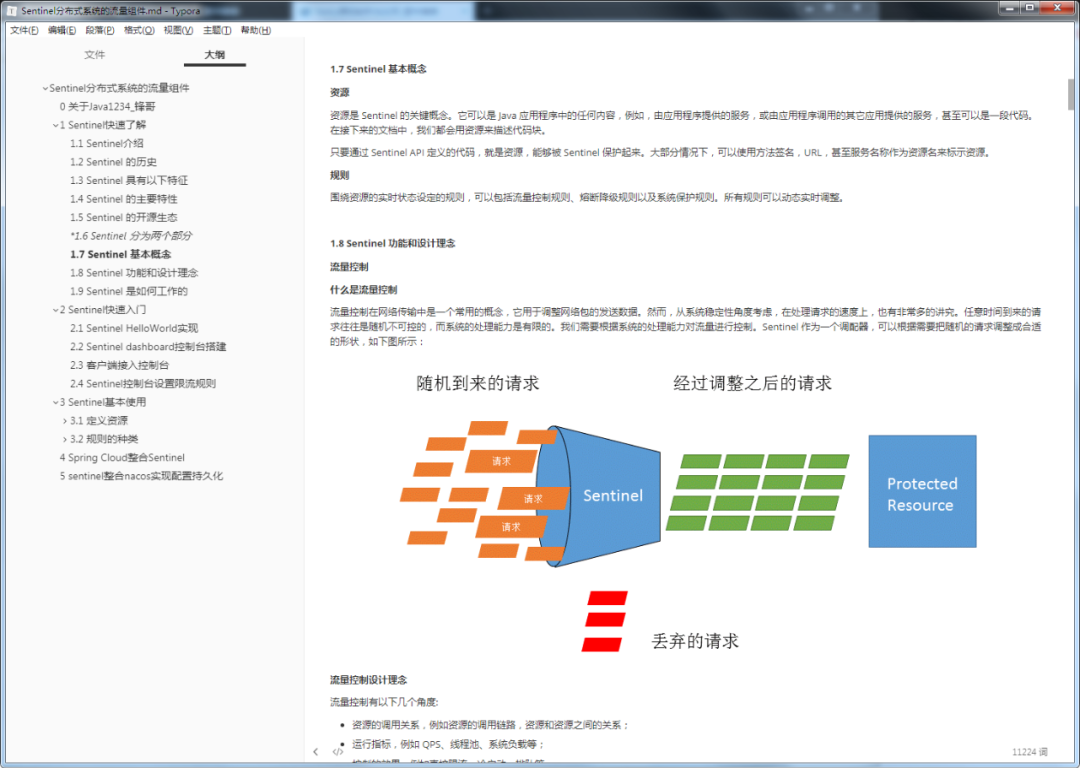Select 1.7 Sentinel 基本概念 in outline
The width and height of the screenshot is (1080, 768).
(121, 254)
